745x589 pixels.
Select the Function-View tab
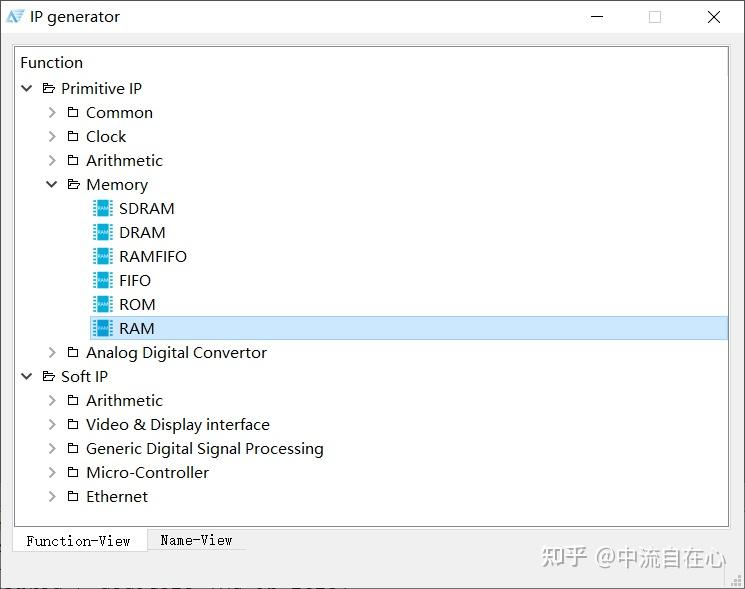(79, 541)
